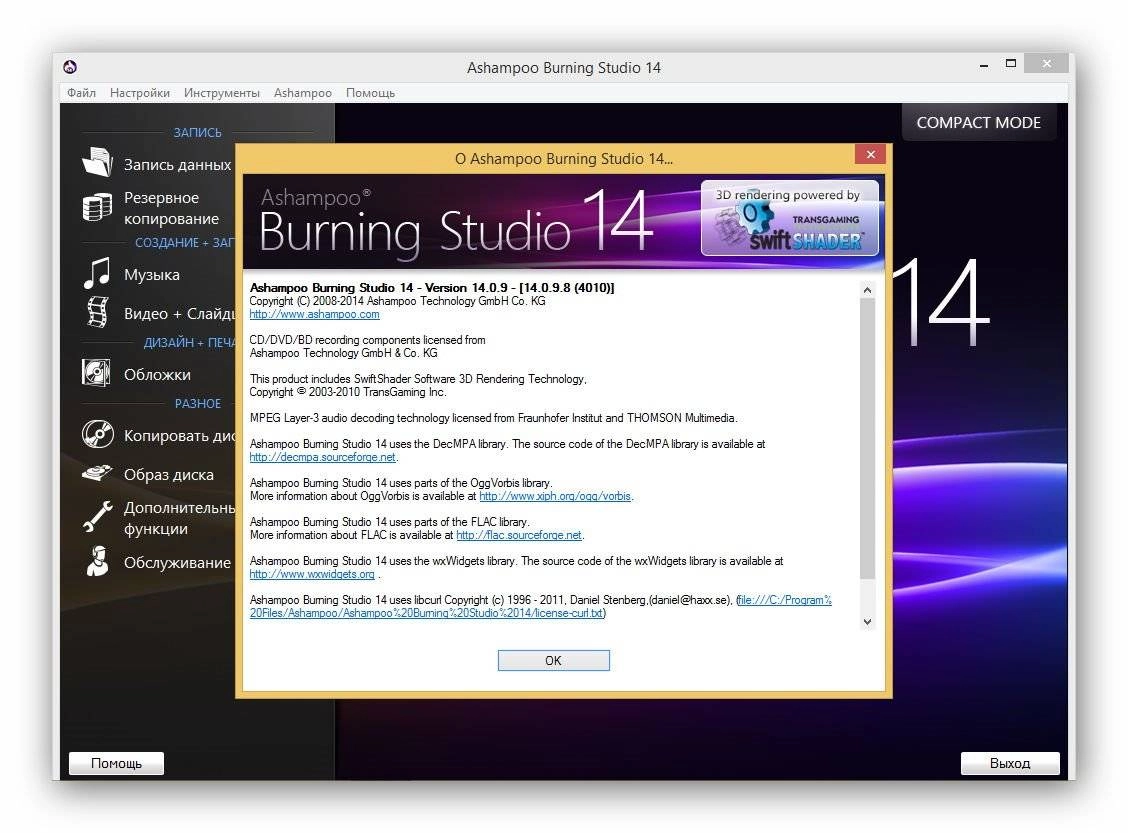
Task: Close the About Ashampoo Burning Studio dialog
Action: point(870,155)
